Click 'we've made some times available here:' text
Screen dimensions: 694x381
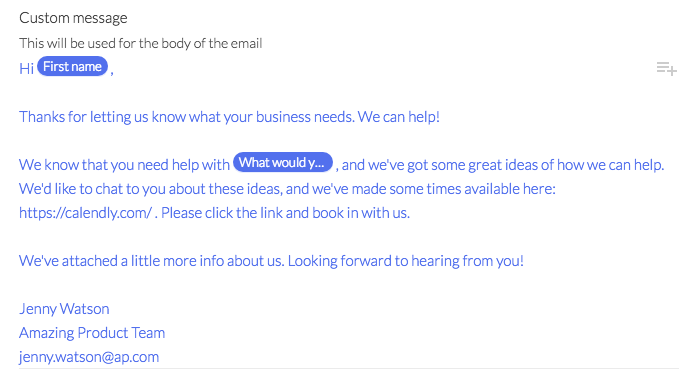pos(434,189)
